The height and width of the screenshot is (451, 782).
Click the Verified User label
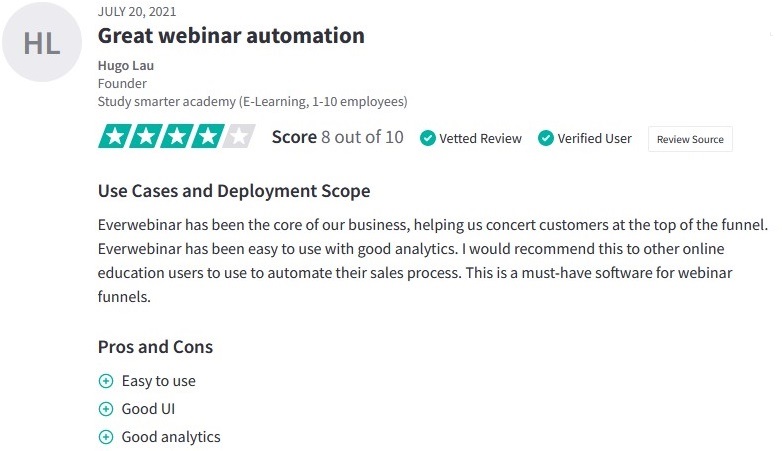pos(594,138)
